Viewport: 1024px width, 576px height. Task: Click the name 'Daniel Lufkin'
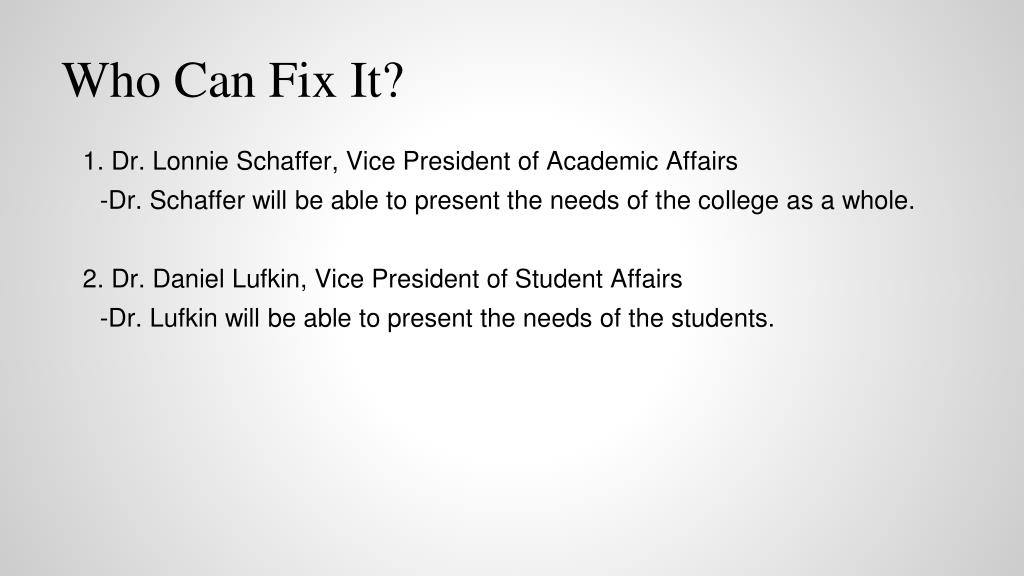pyautogui.click(x=226, y=279)
